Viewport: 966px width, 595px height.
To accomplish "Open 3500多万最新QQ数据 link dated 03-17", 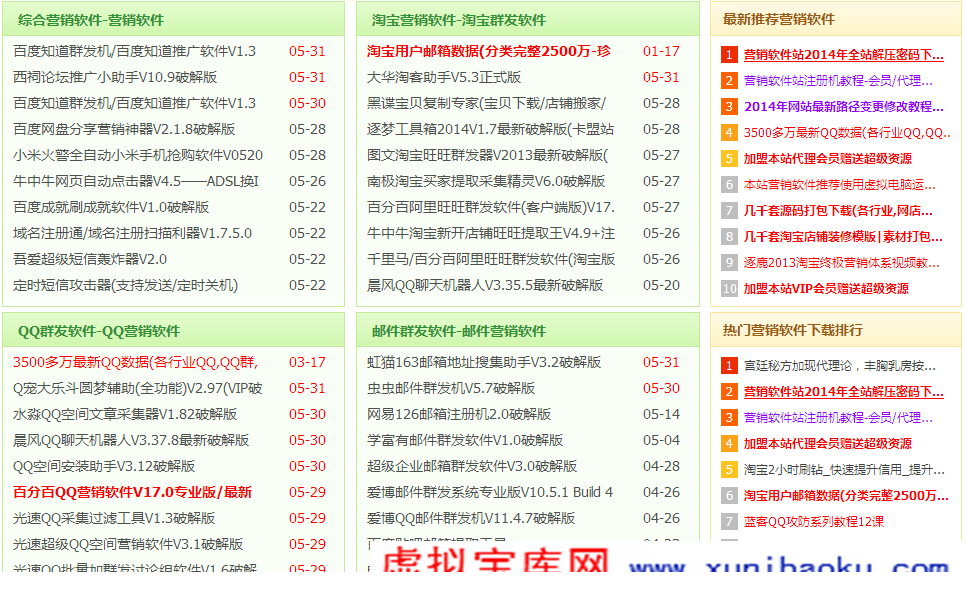I will tap(136, 362).
